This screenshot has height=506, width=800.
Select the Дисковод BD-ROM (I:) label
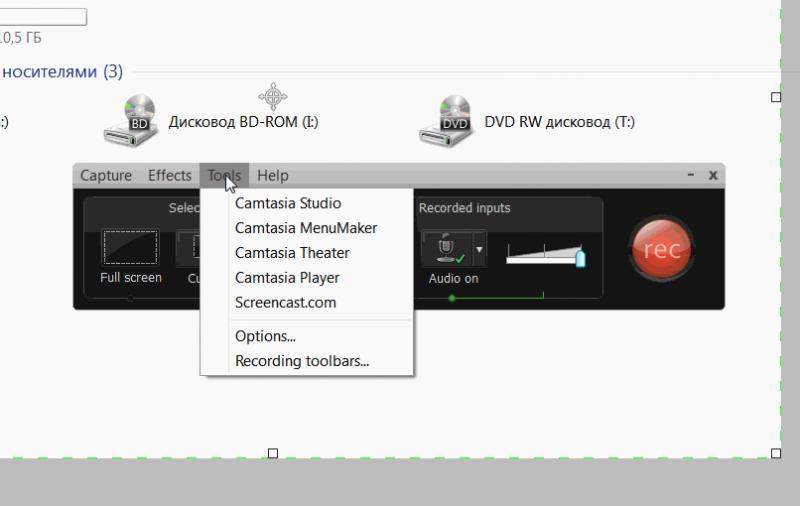point(243,122)
